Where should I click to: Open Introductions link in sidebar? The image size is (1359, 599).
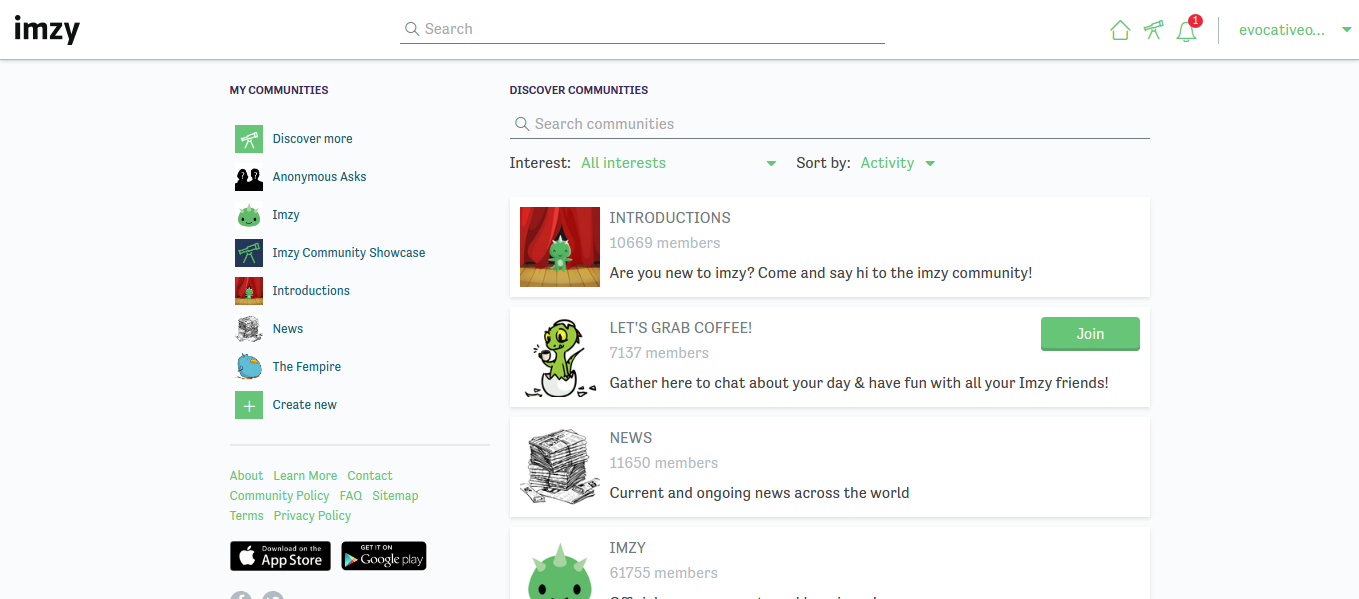click(x=311, y=291)
